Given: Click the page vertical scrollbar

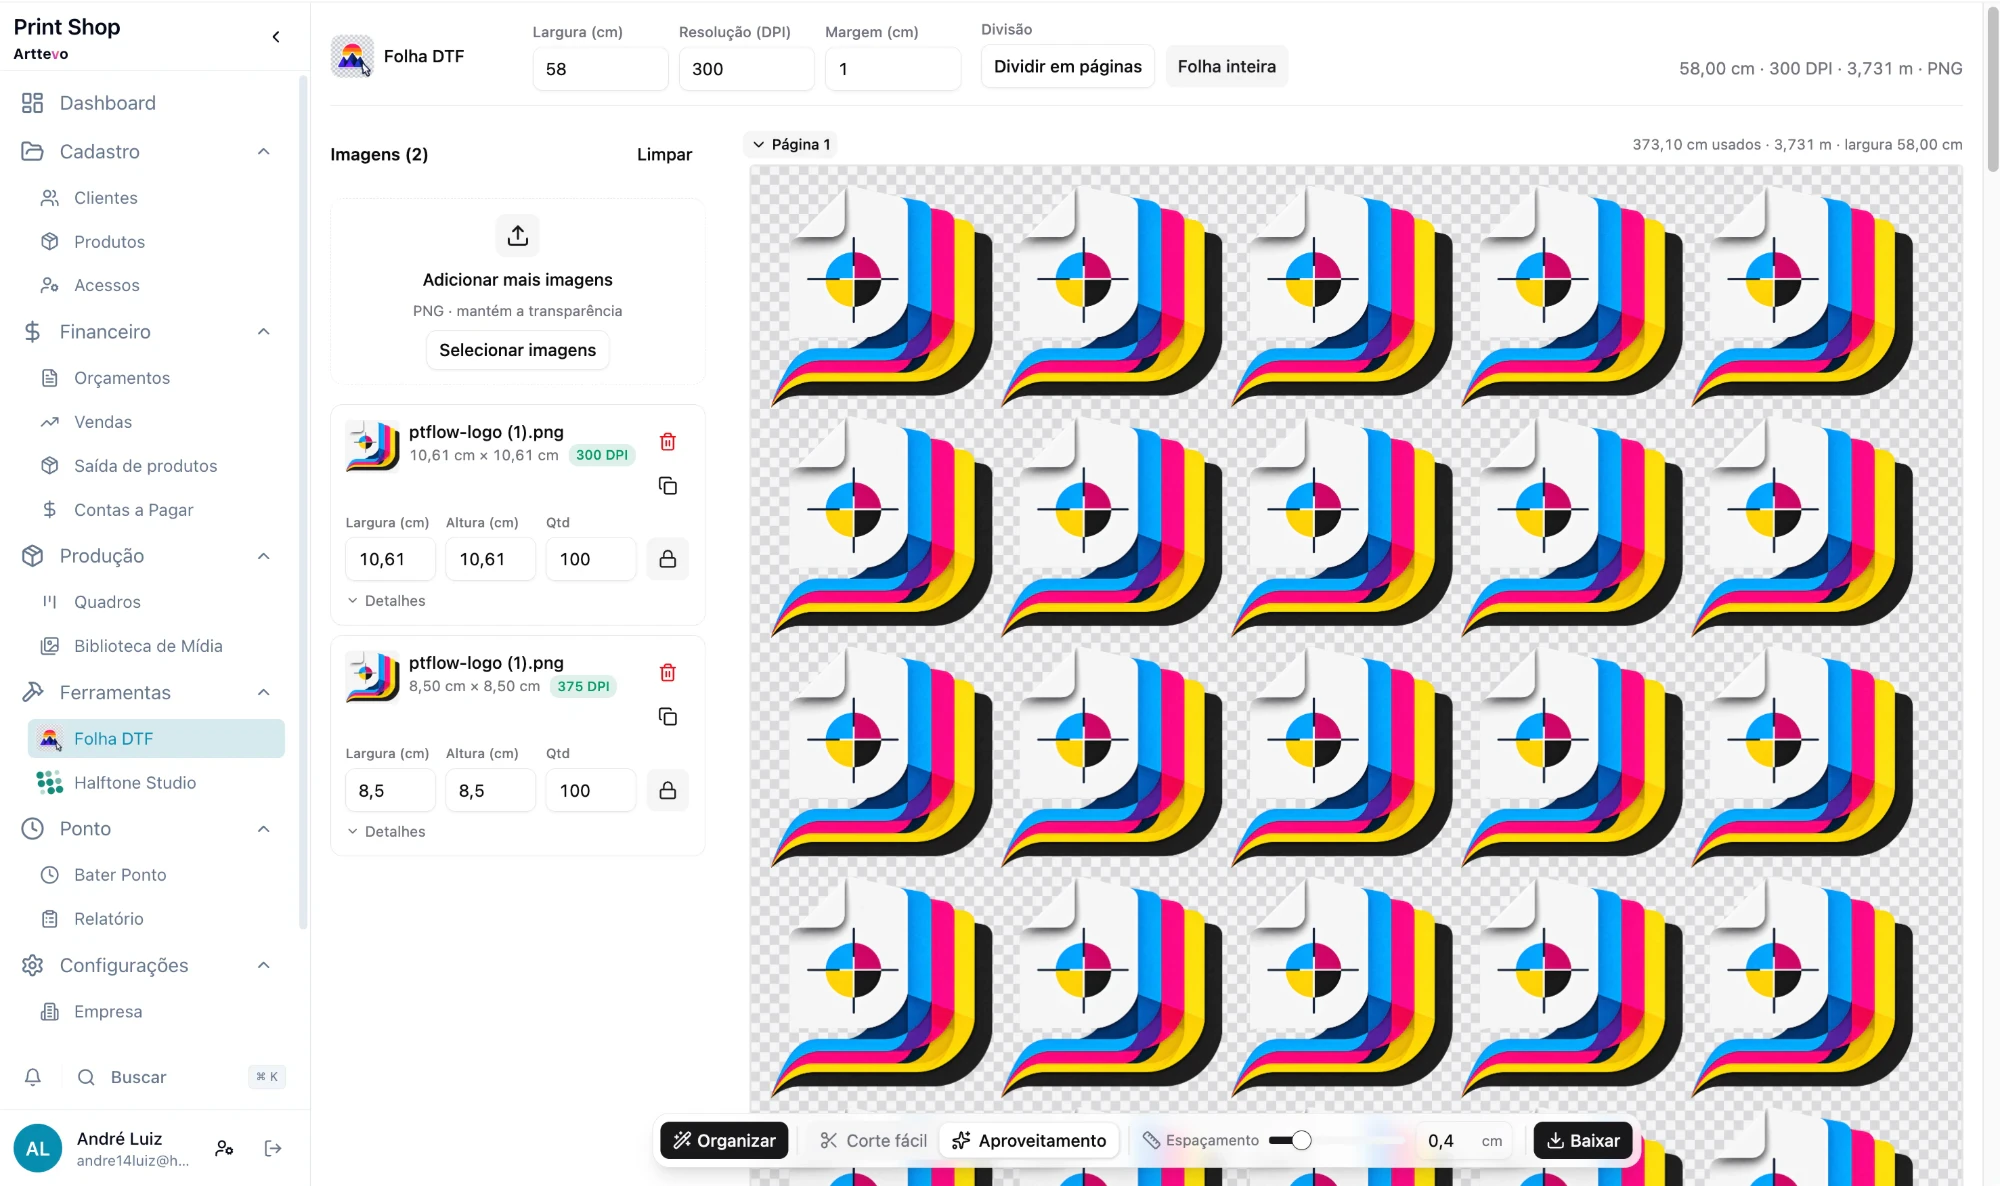Looking at the screenshot, I should (x=1992, y=90).
